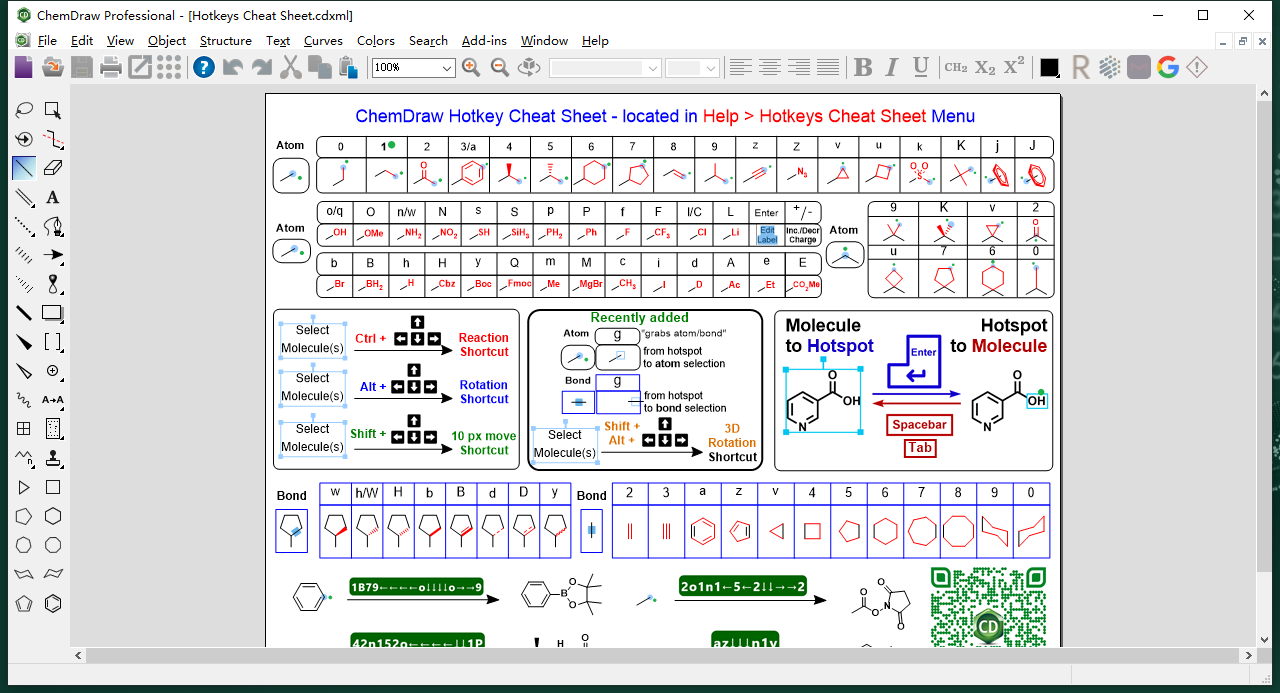Screen dimensions: 1280x693
Task: Select the Eraser tool
Action: (53, 168)
